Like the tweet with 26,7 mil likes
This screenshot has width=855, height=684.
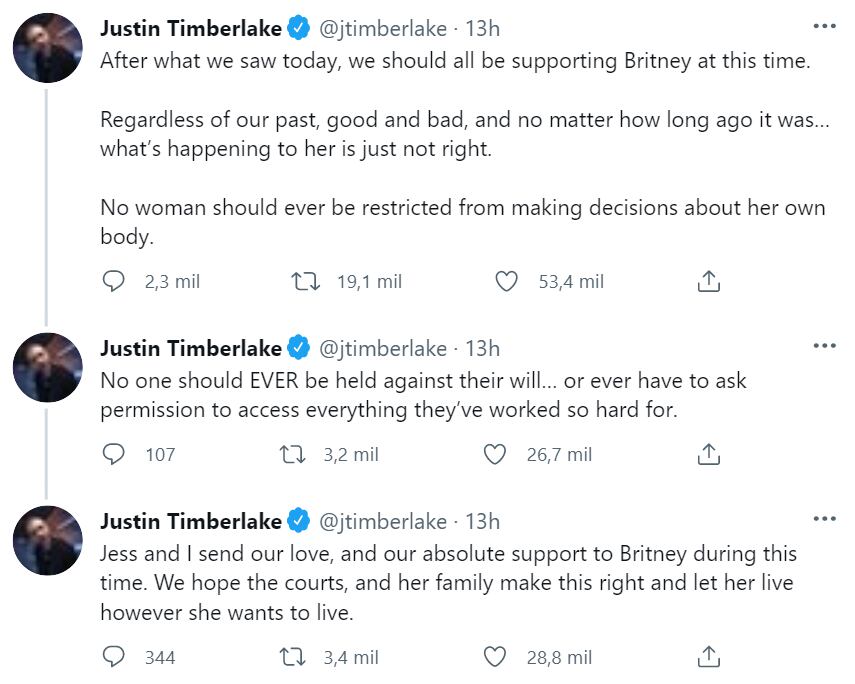(x=495, y=455)
